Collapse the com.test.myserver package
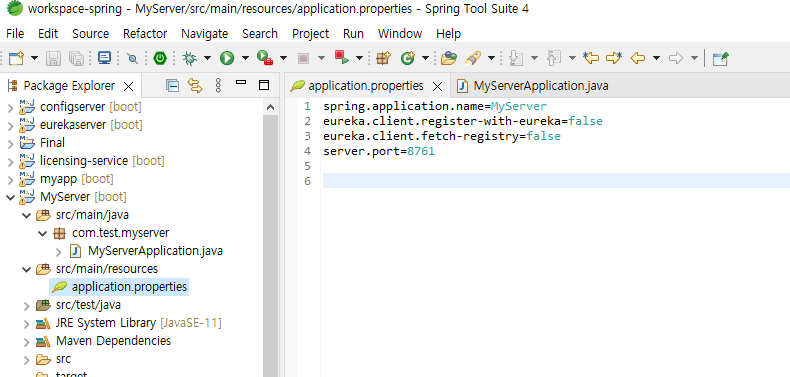Viewport: 790px width, 377px height. tap(42, 234)
